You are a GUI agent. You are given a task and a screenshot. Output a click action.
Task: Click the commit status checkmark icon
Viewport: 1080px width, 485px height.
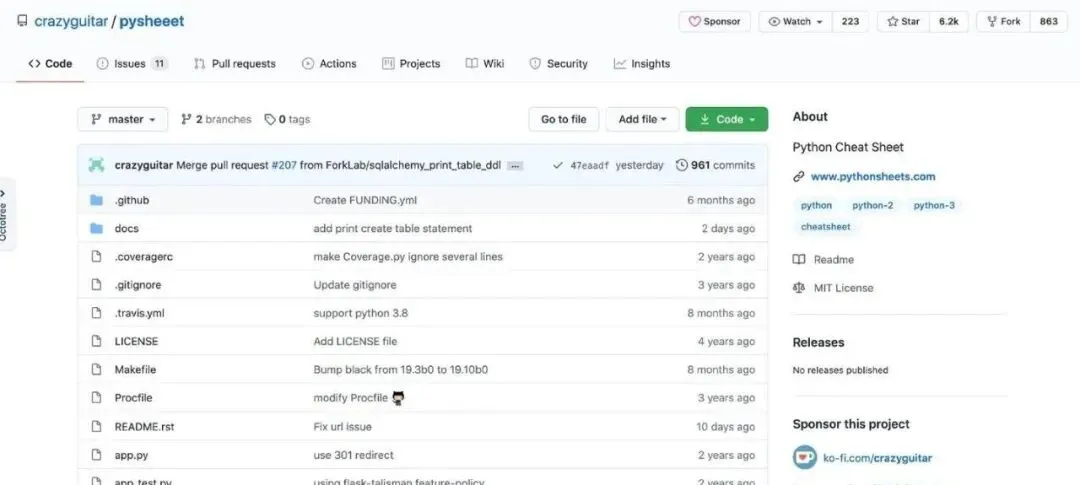[557, 165]
